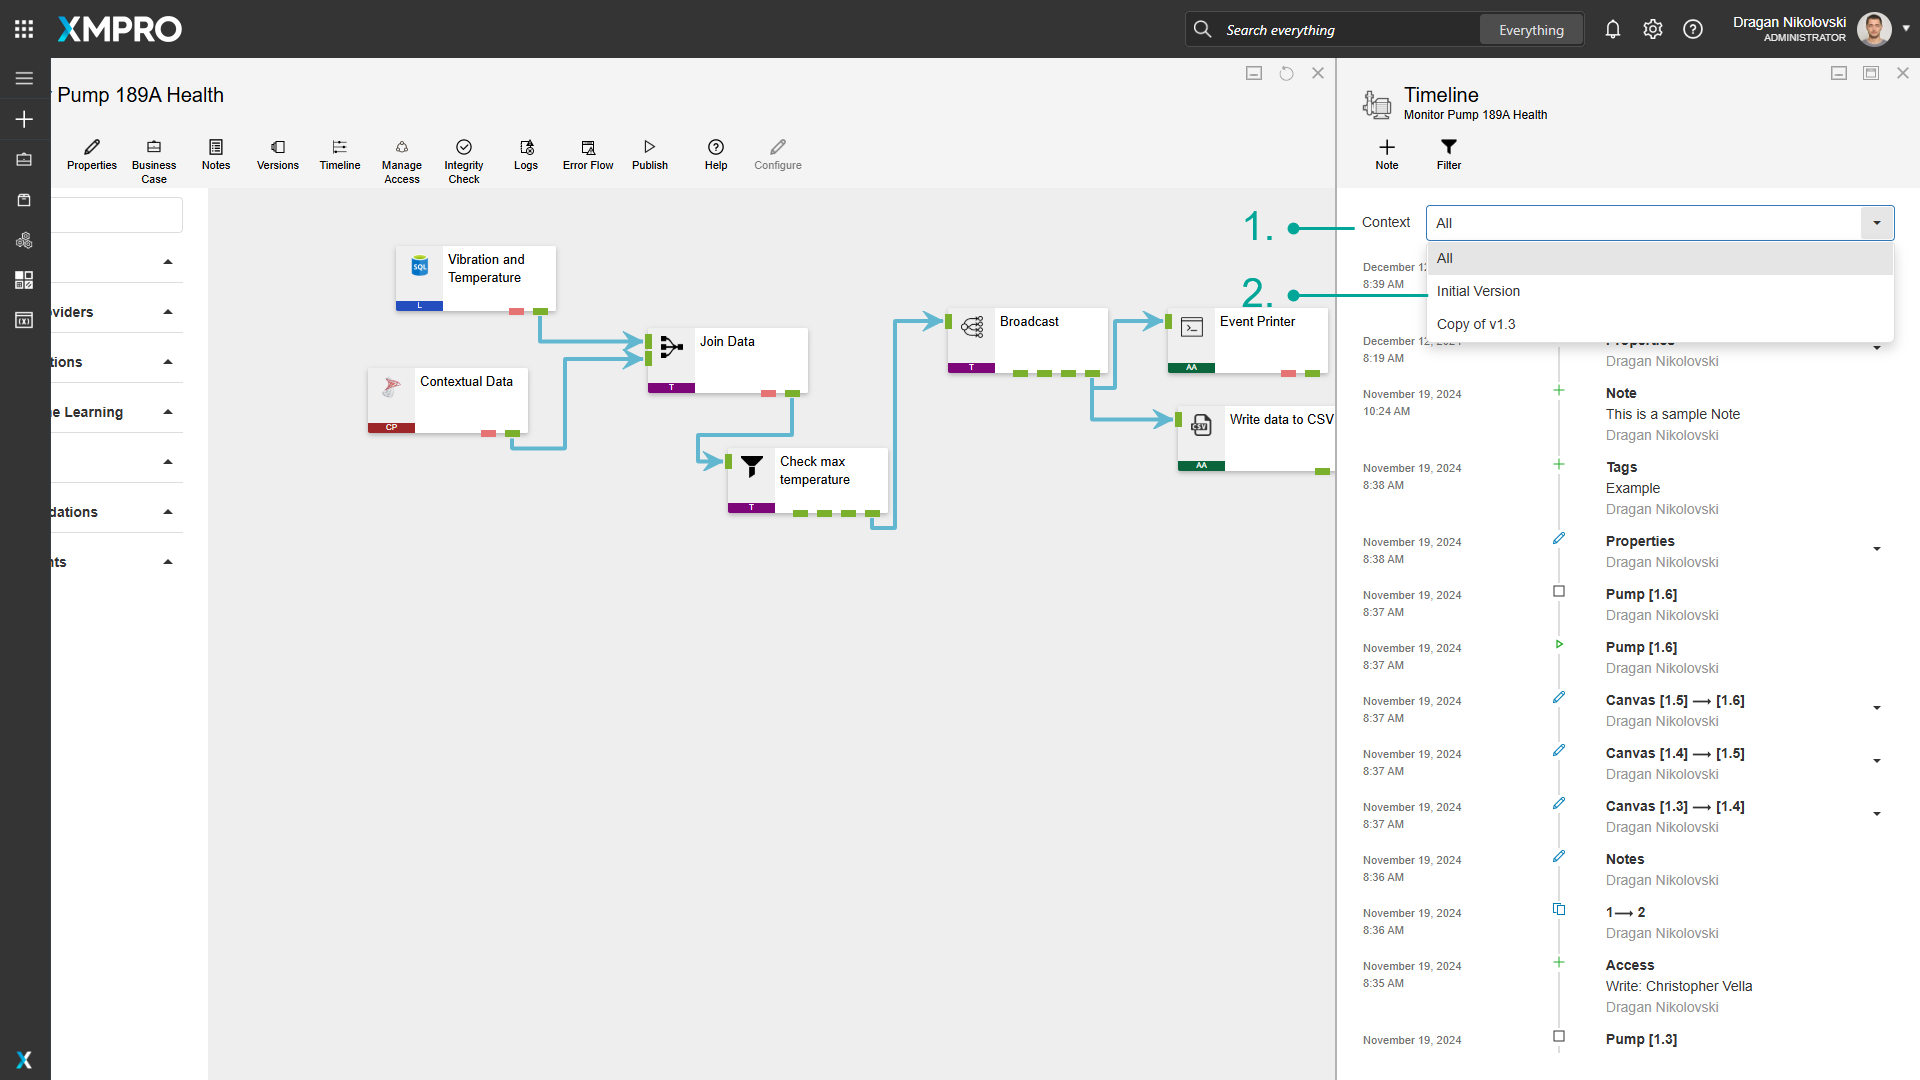Image resolution: width=1920 pixels, height=1080 pixels.
Task: Open Manage Access
Action: (x=402, y=162)
